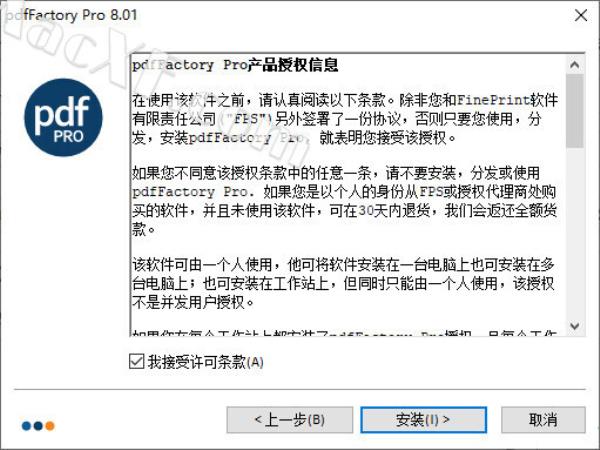Go back with the 上一步(B) button
The width and height of the screenshot is (600, 450).
coord(290,420)
